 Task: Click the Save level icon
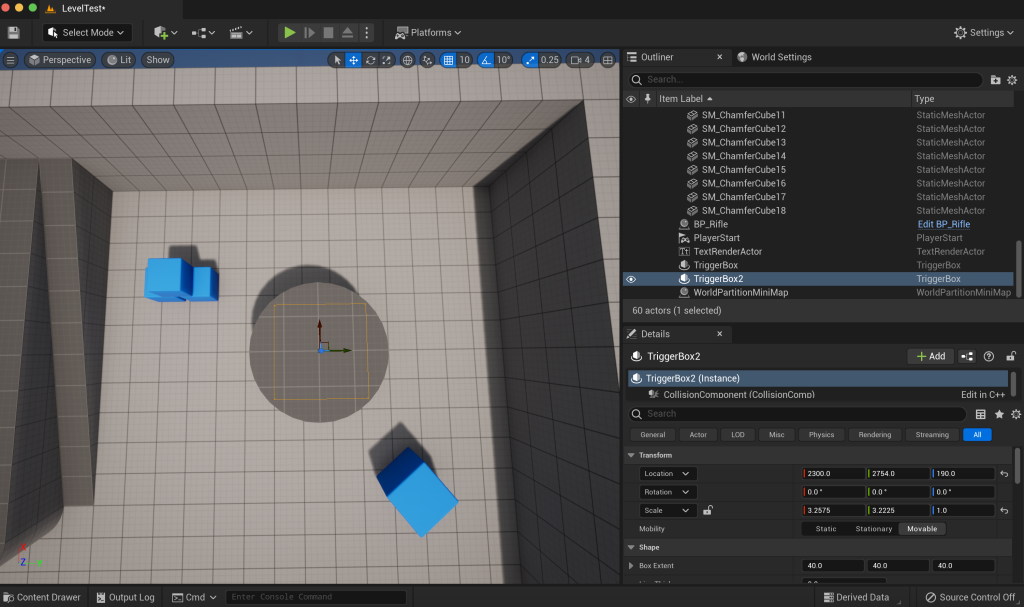[x=13, y=33]
